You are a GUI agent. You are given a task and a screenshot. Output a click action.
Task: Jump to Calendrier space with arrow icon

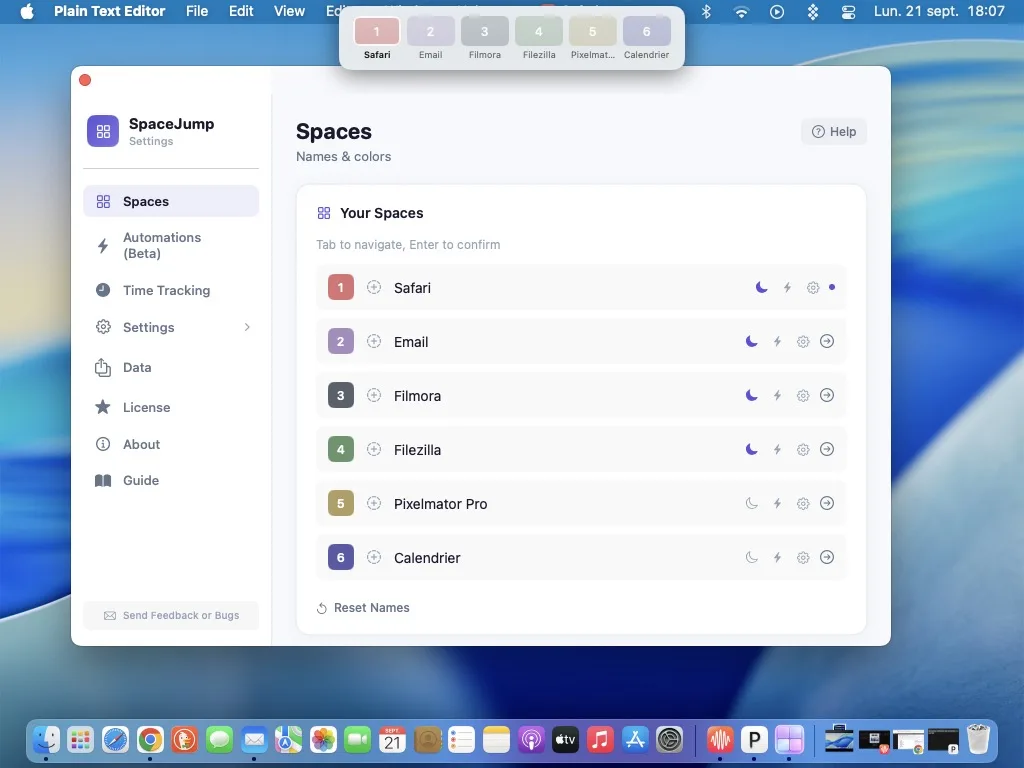pos(827,557)
